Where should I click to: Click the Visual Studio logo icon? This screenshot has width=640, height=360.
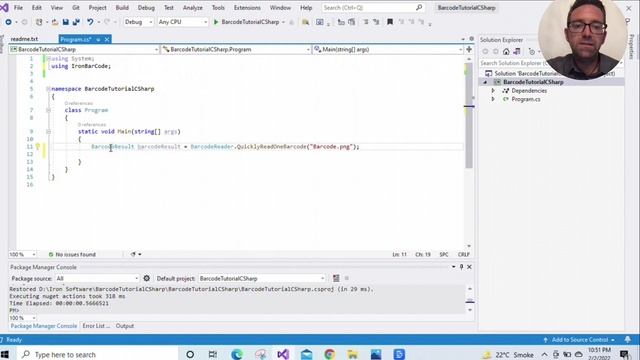coord(4,7)
